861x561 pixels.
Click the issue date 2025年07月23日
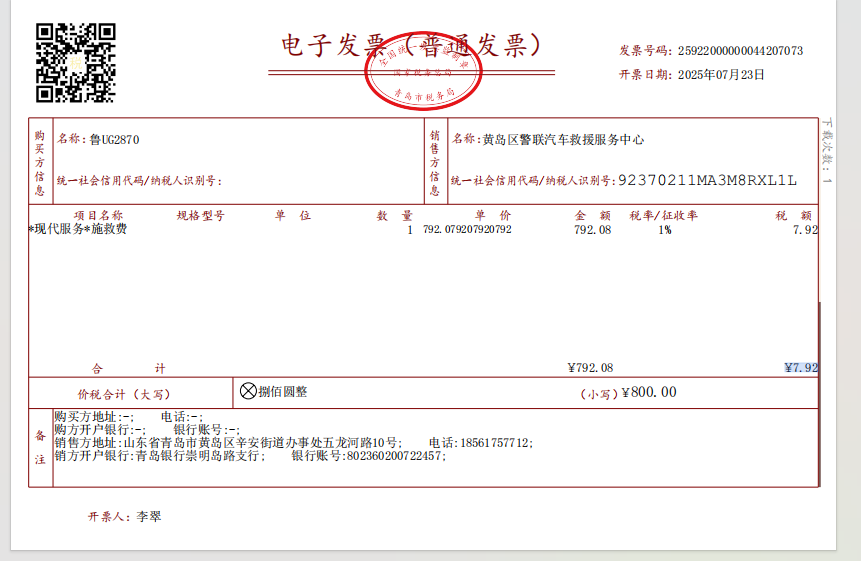(x=721, y=74)
